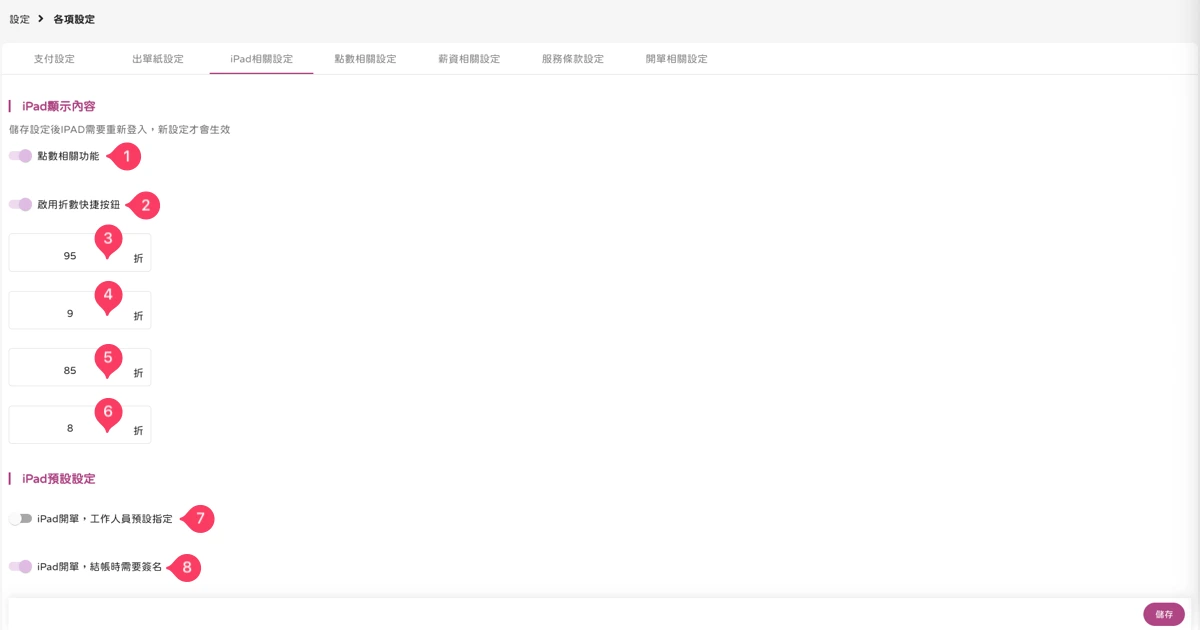Image resolution: width=1200 pixels, height=630 pixels.
Task: Switch to the 出單紙設定 tab
Action: (x=158, y=59)
